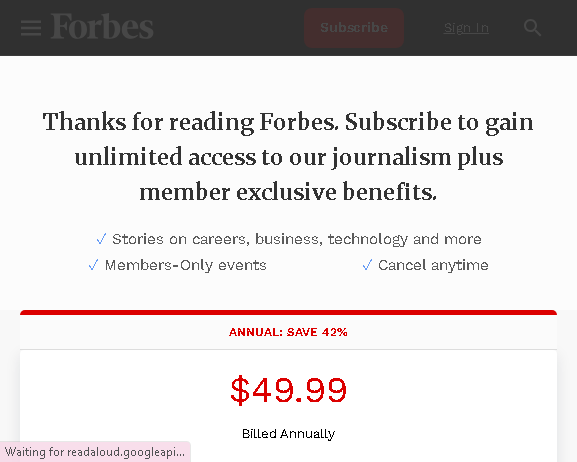Click the red bar atop annual plan

coord(288,313)
